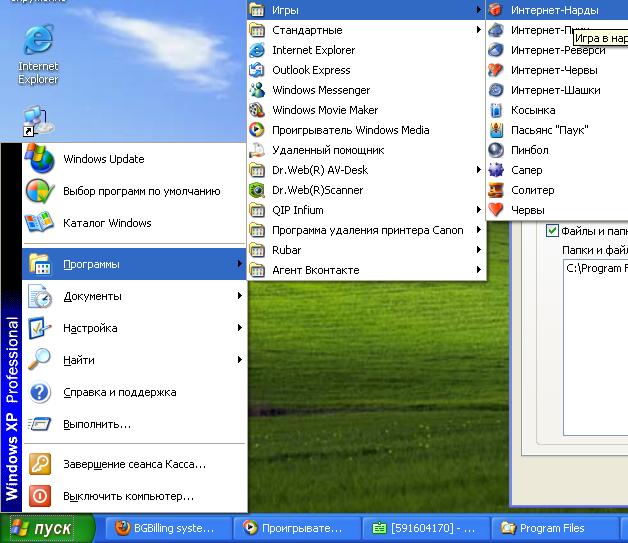628x543 pixels.
Task: Select the Rubar folder entry
Action: (x=366, y=250)
